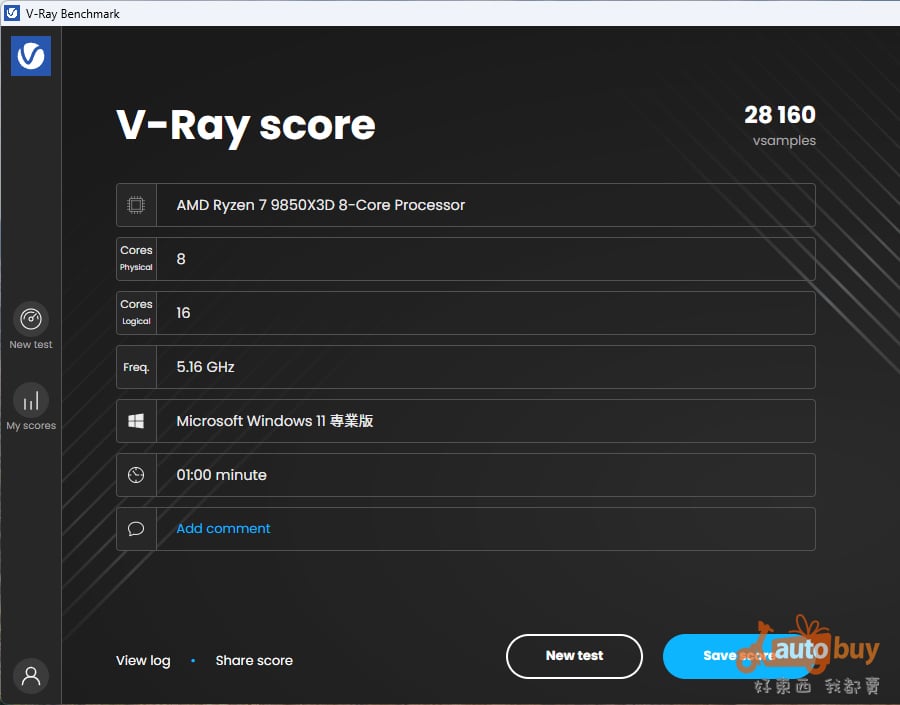
Task: Open the New test gauge icon
Action: [x=31, y=319]
